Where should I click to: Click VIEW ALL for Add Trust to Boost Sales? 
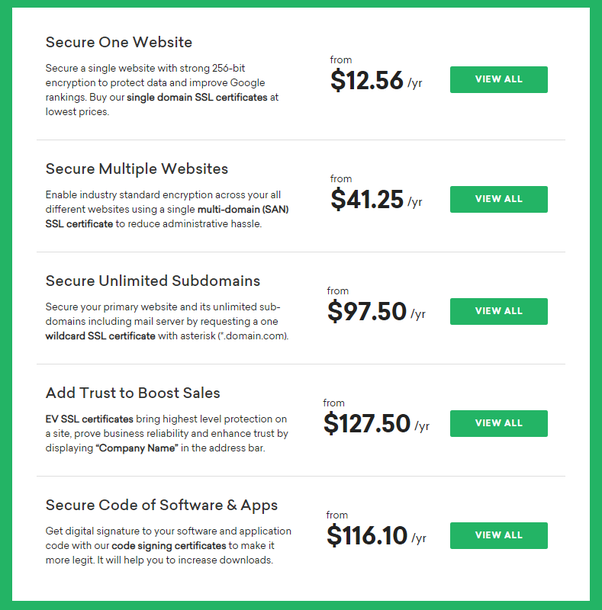click(x=498, y=423)
